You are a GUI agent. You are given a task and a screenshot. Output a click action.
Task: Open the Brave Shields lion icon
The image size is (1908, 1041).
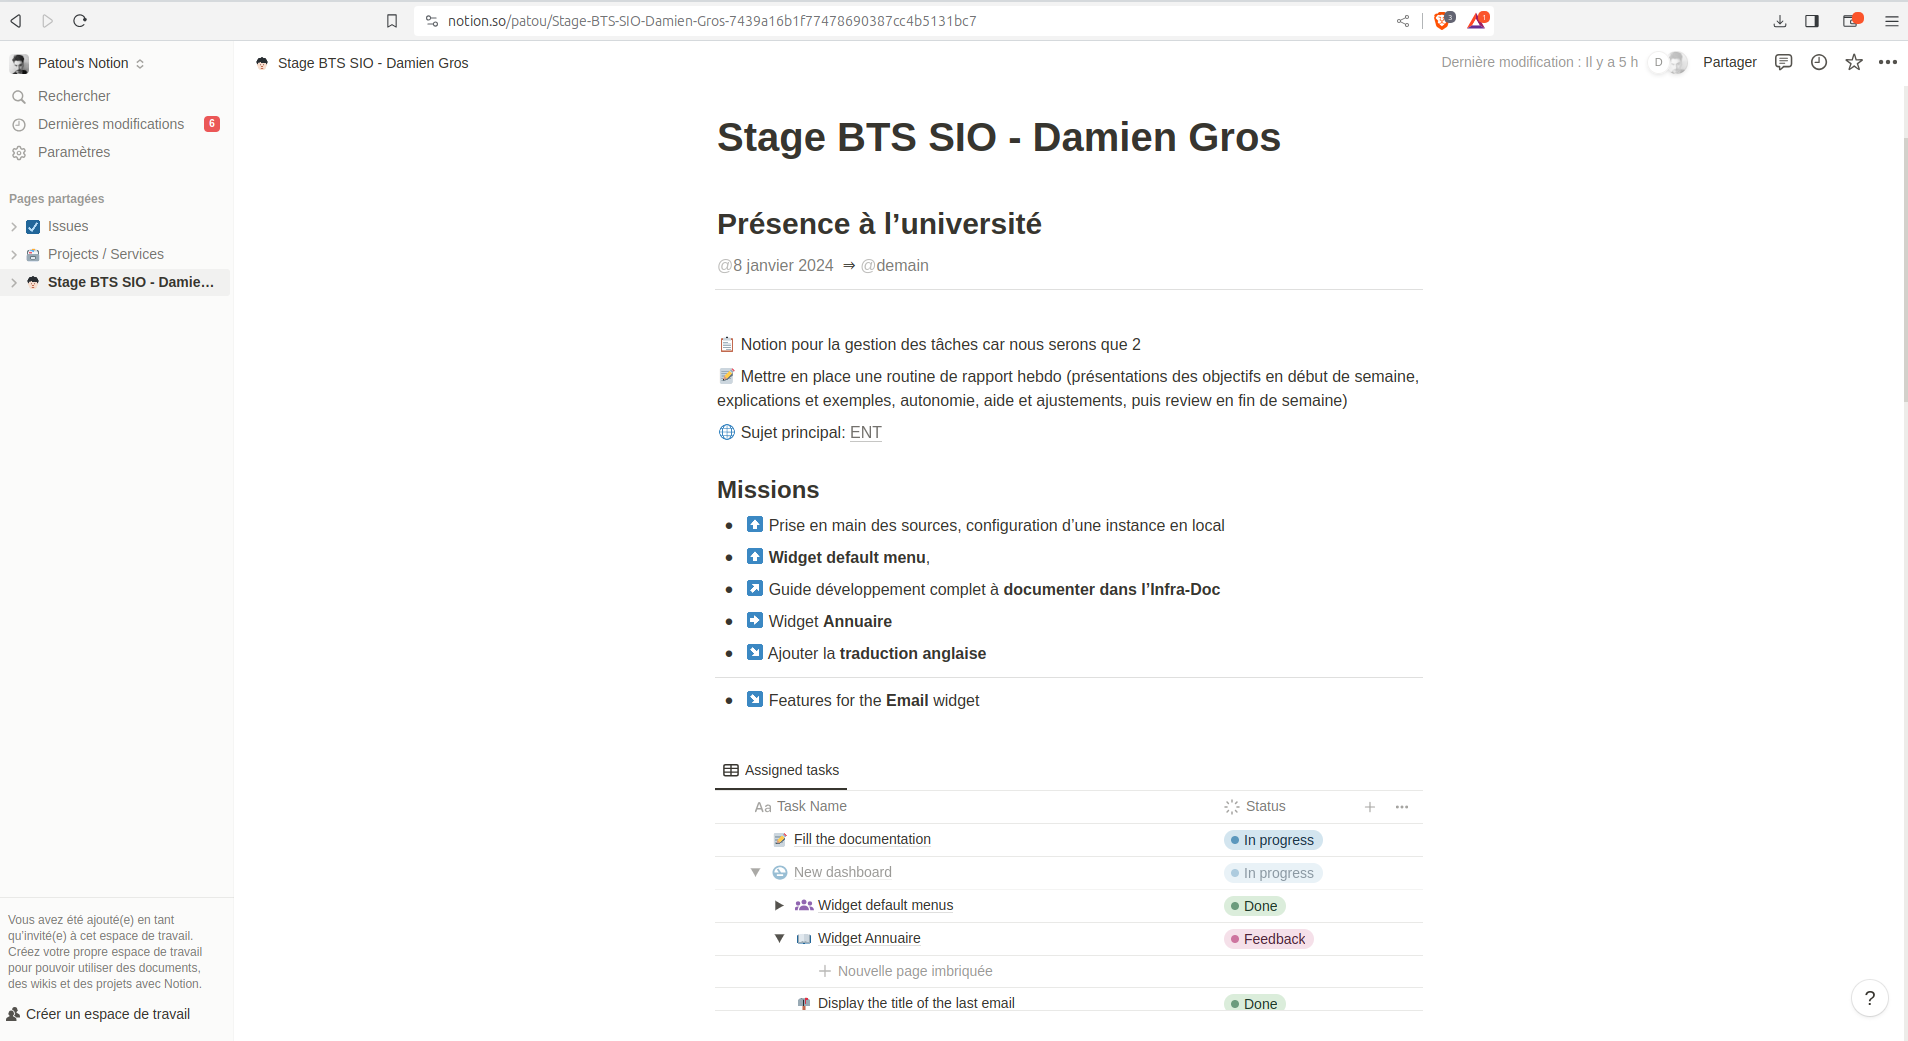point(1443,20)
